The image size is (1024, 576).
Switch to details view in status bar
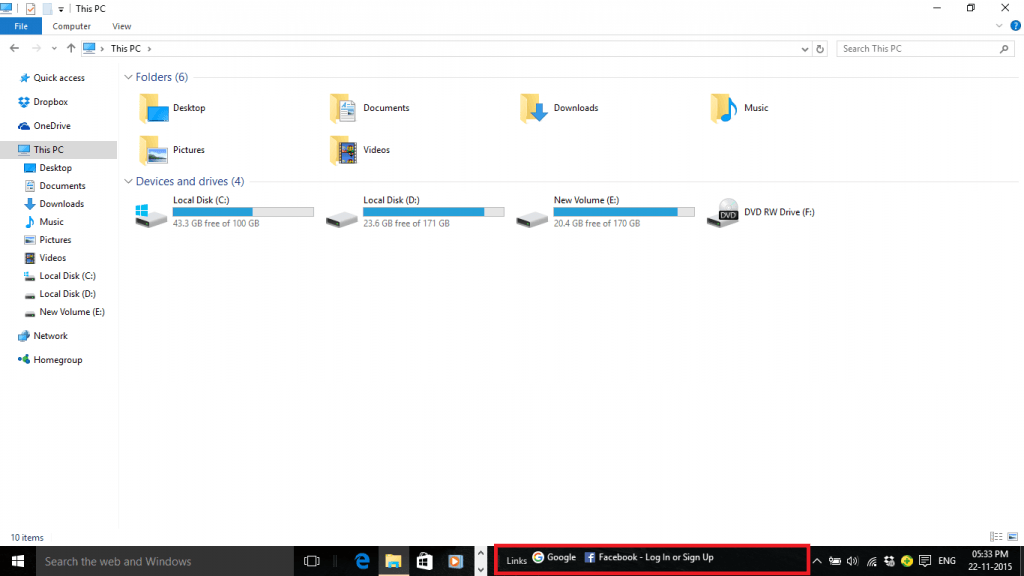[x=996, y=537]
